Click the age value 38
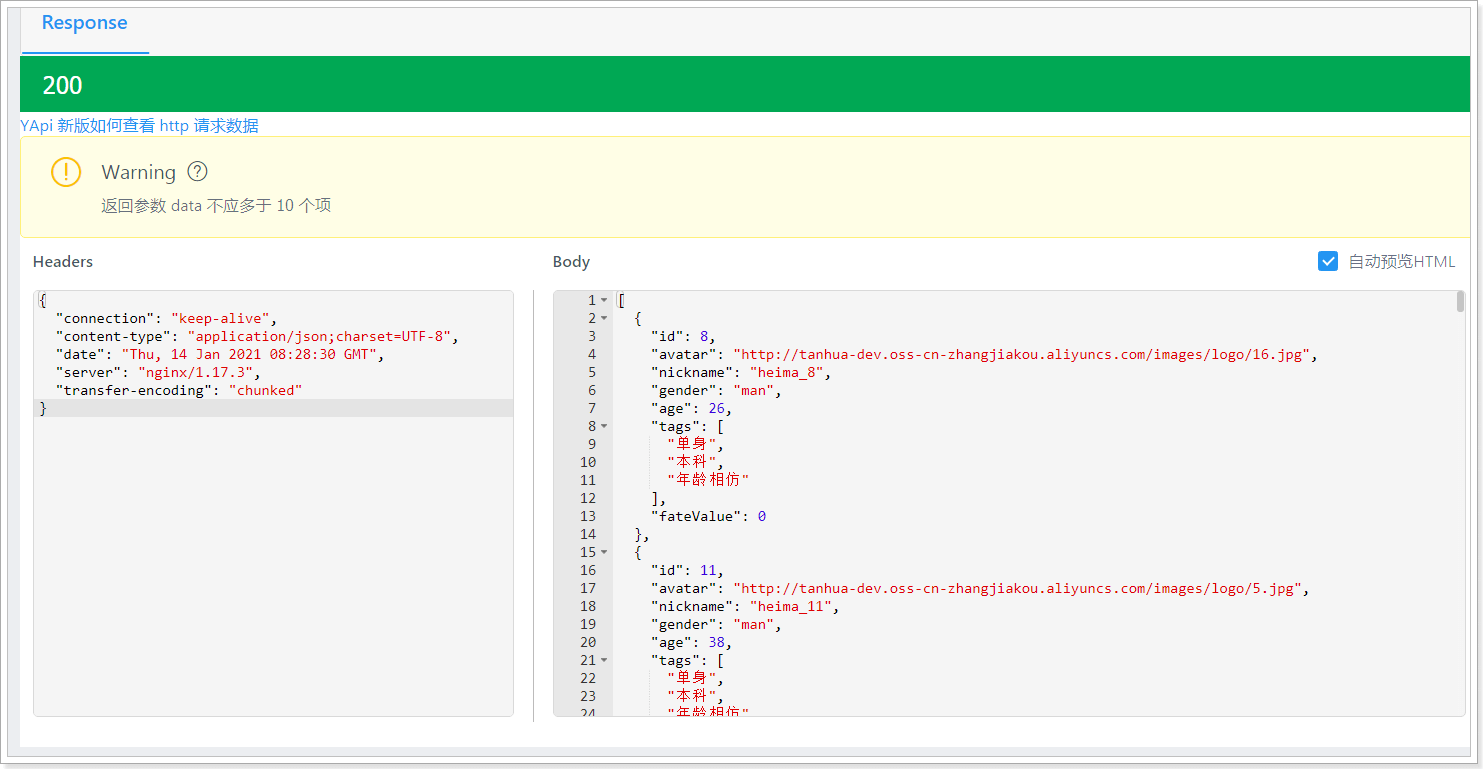The width and height of the screenshot is (1483, 769). point(716,642)
